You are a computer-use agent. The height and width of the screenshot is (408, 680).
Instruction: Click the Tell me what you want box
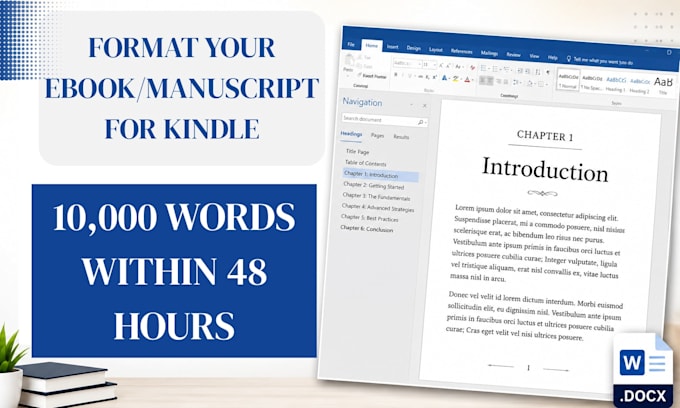[x=603, y=61]
